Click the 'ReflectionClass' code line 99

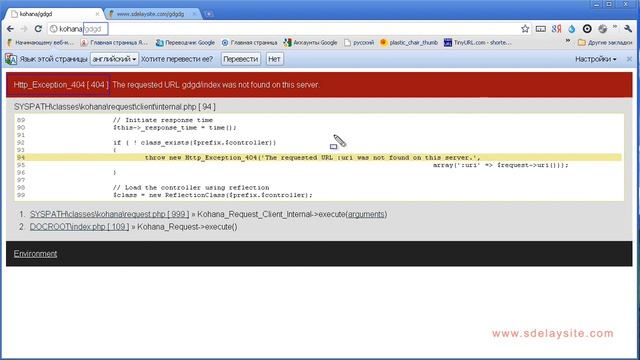pyautogui.click(x=213, y=195)
